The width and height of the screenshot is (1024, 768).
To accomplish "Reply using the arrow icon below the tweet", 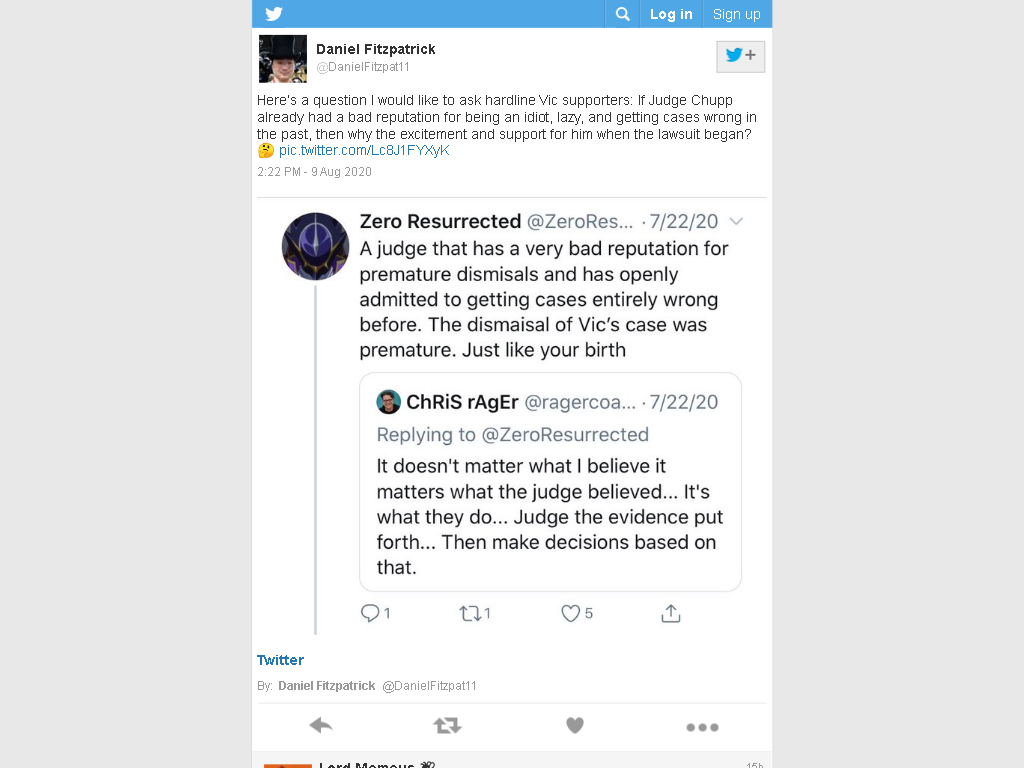I will coord(321,726).
